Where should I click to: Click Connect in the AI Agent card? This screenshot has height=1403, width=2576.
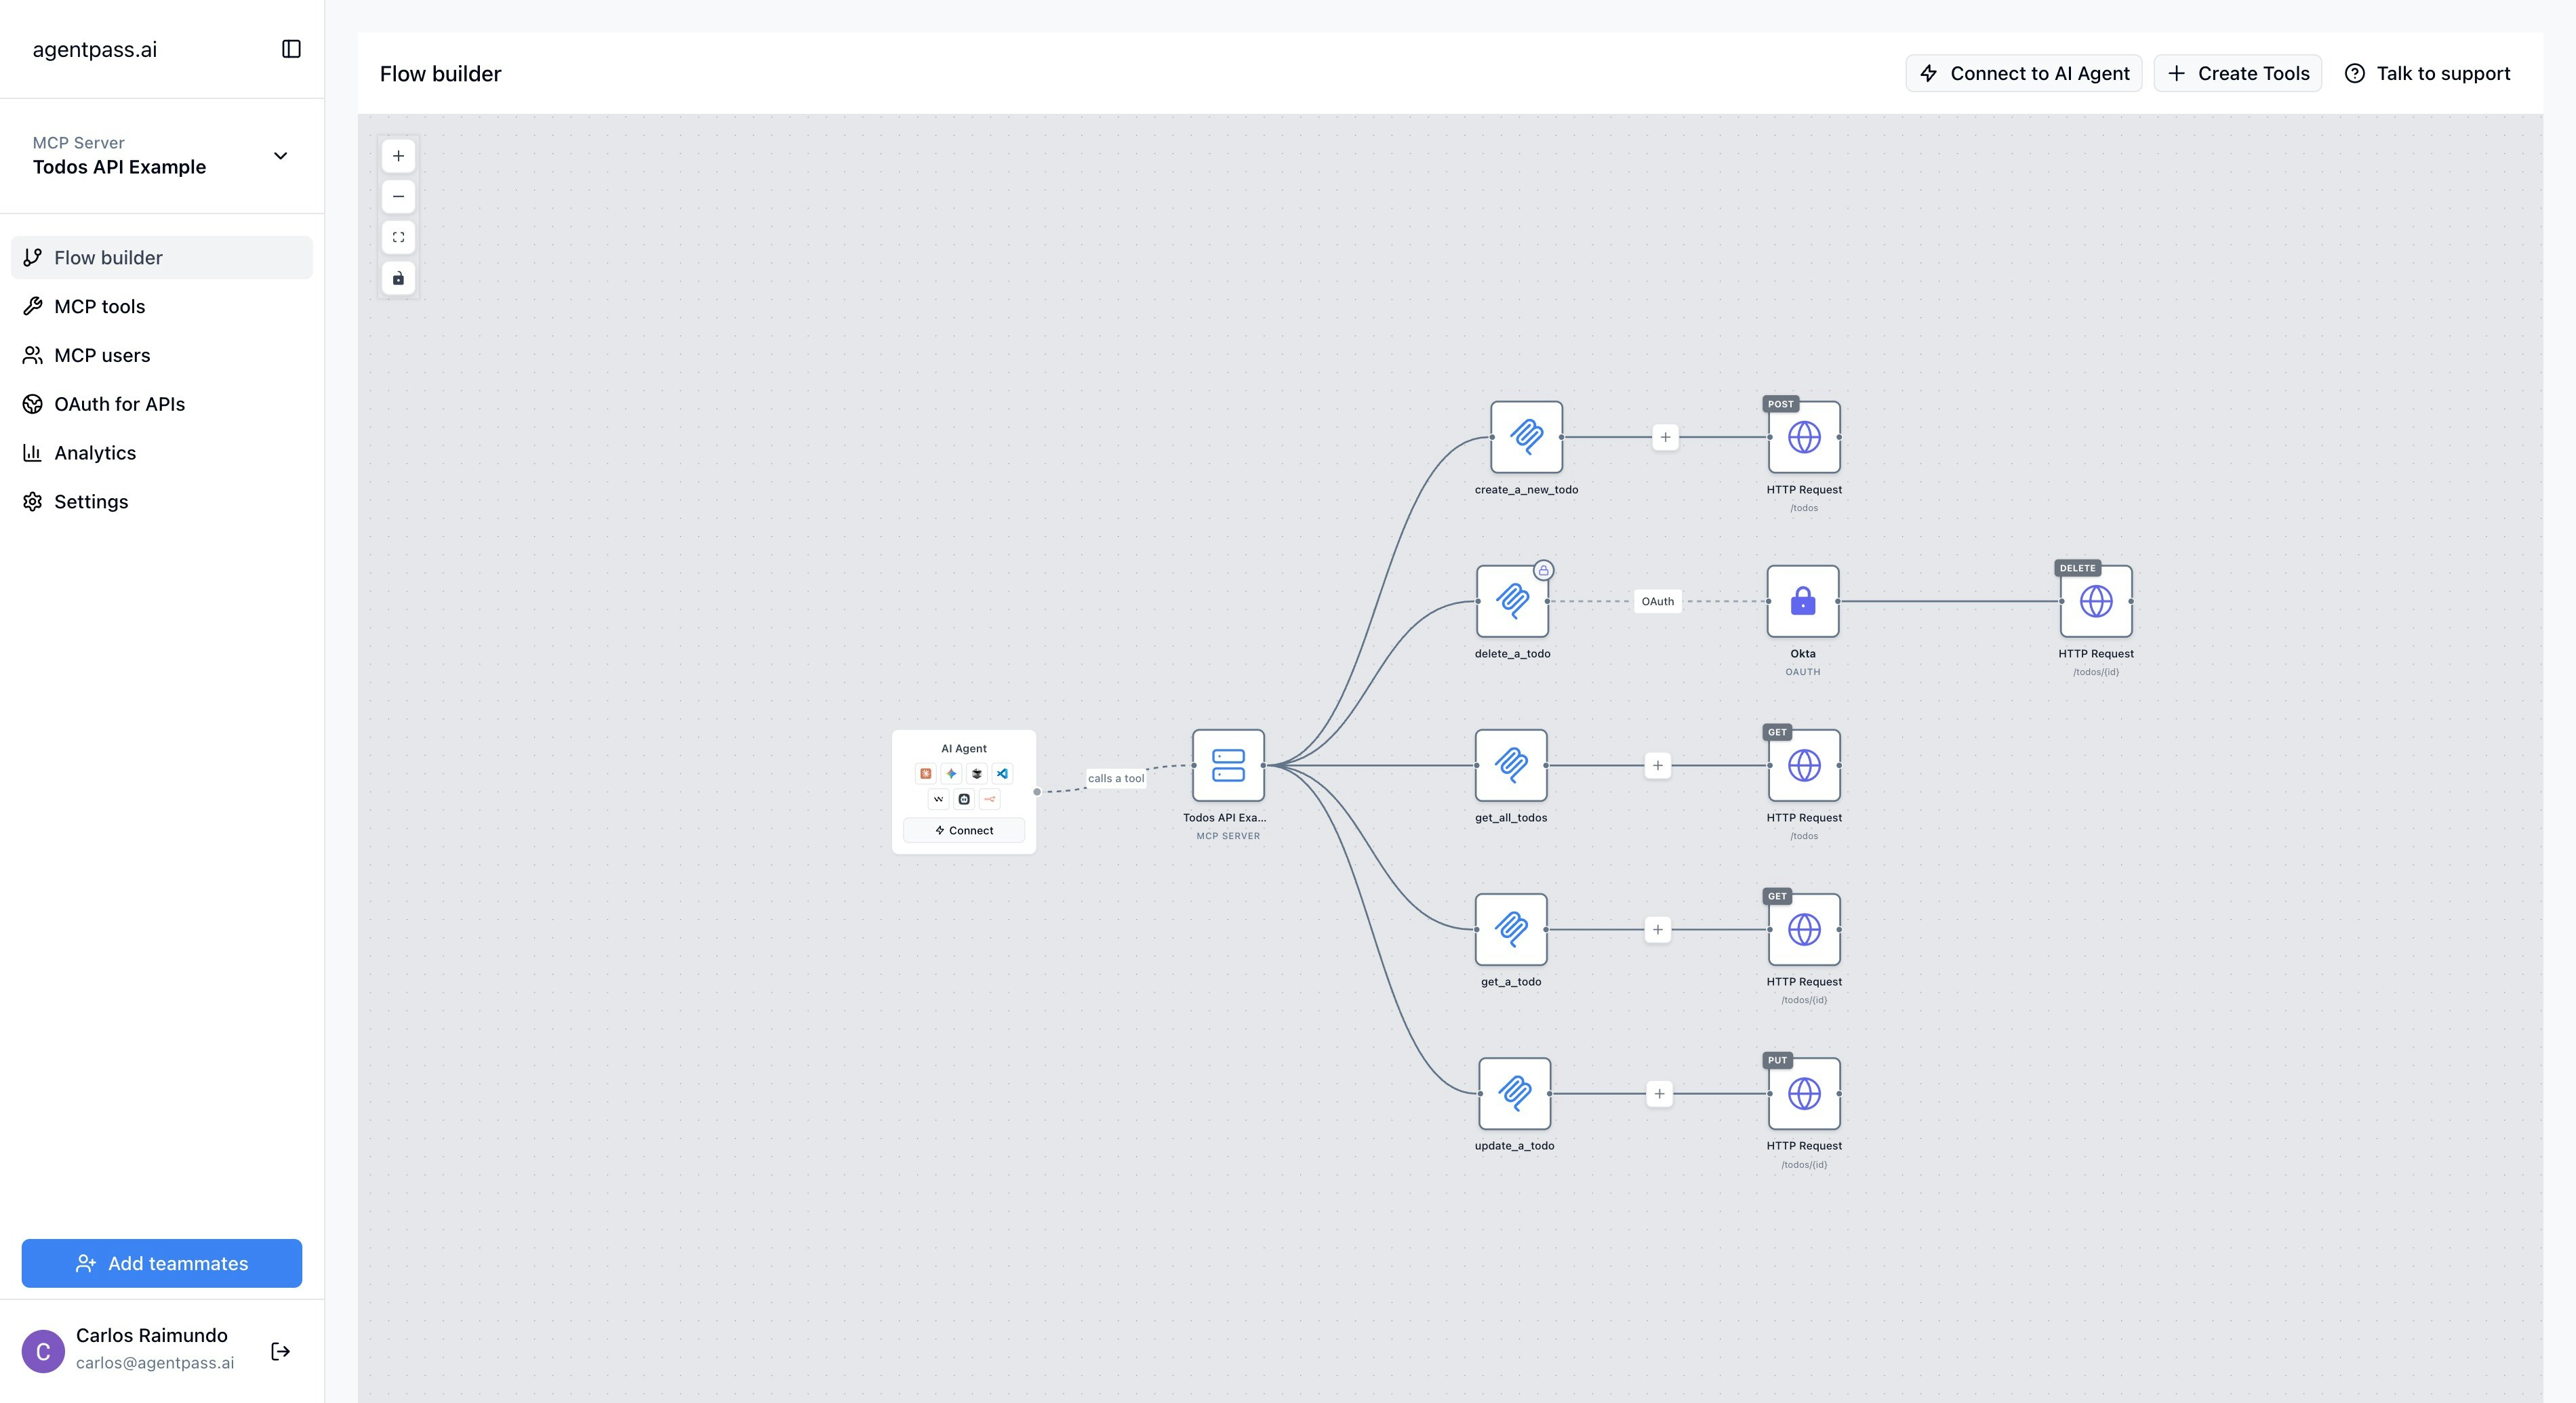pyautogui.click(x=963, y=830)
